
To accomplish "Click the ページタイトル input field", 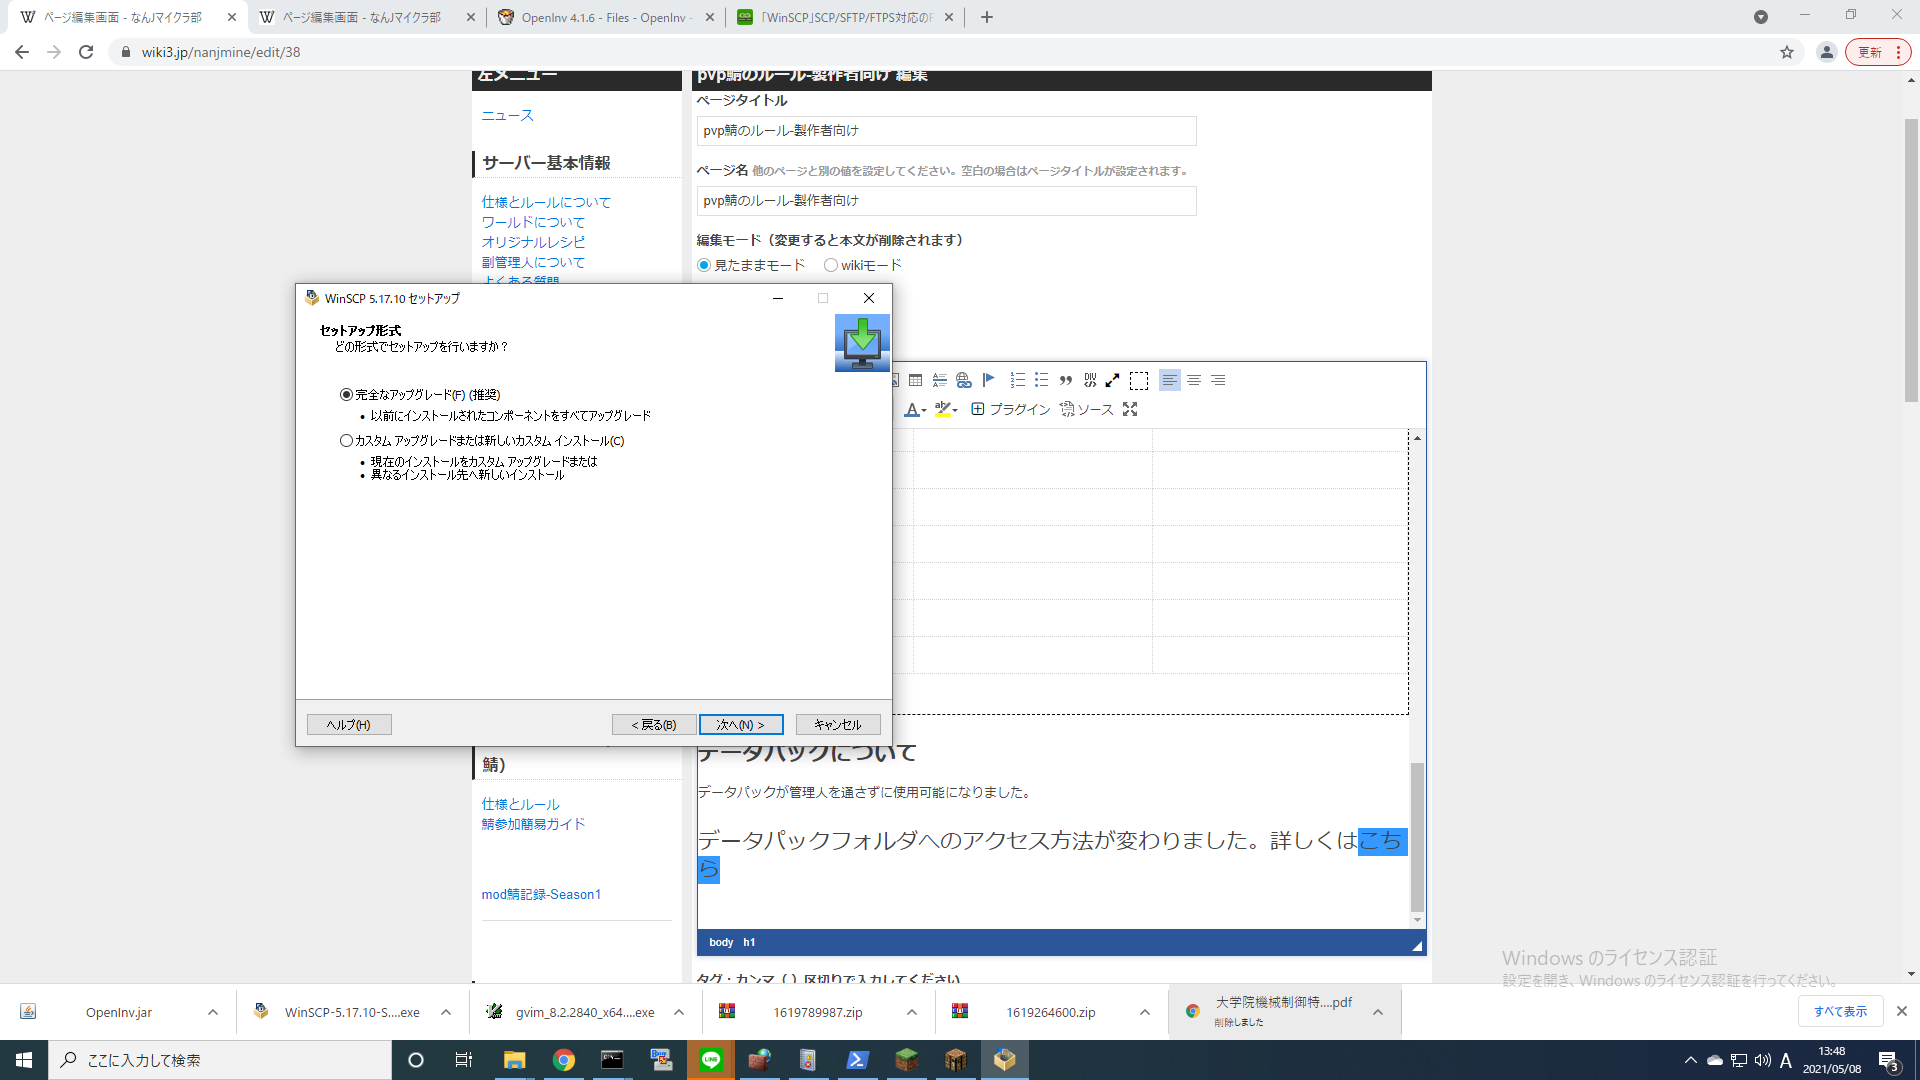I will 946,131.
